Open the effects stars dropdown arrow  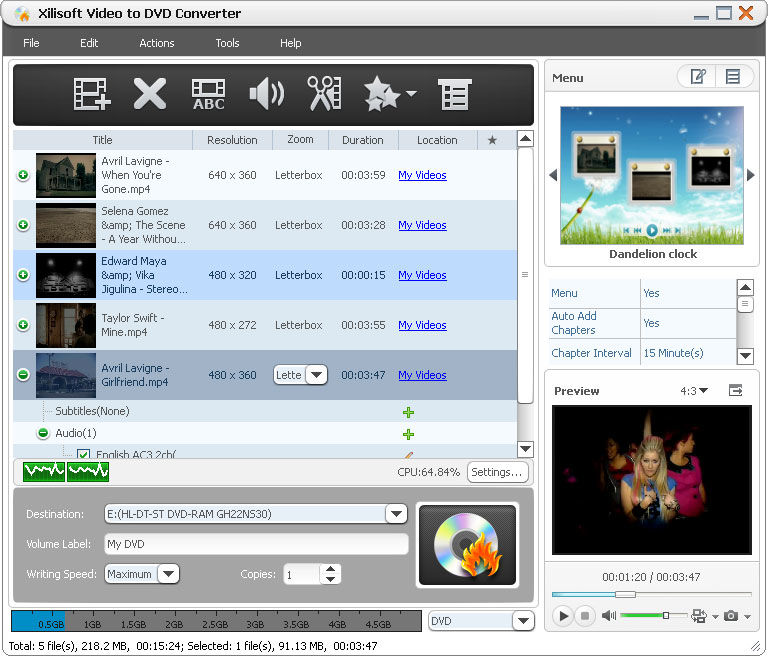click(411, 93)
